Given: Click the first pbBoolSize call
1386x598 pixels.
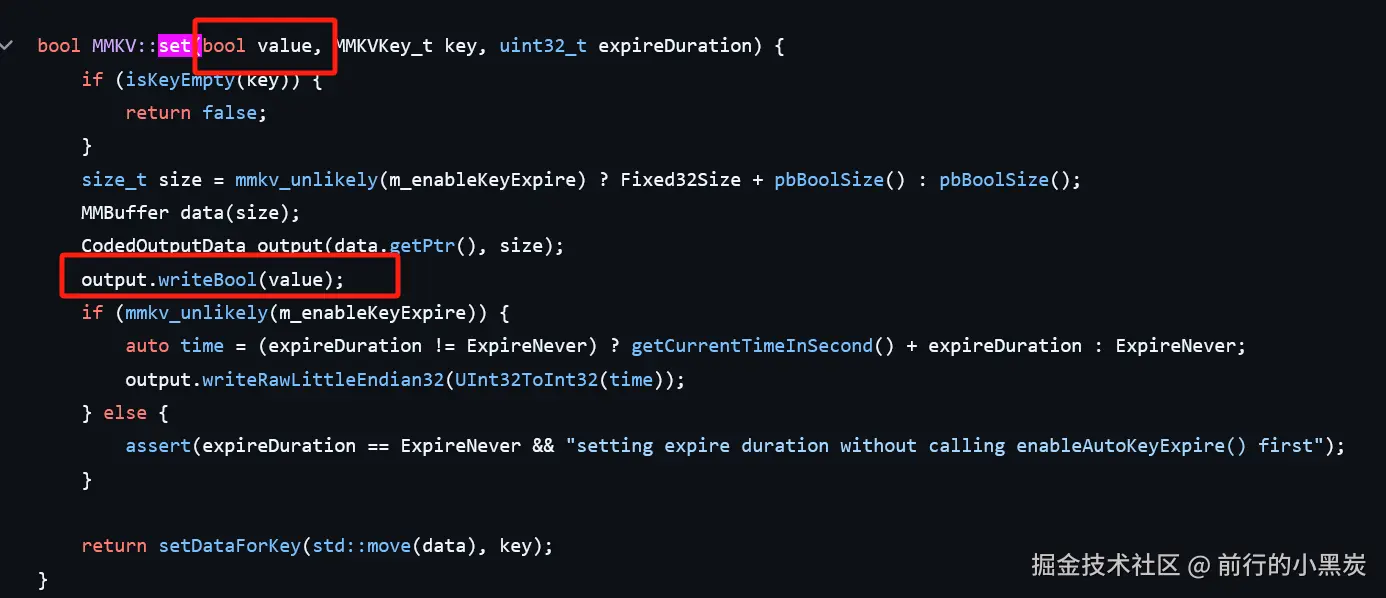Looking at the screenshot, I should tap(828, 180).
